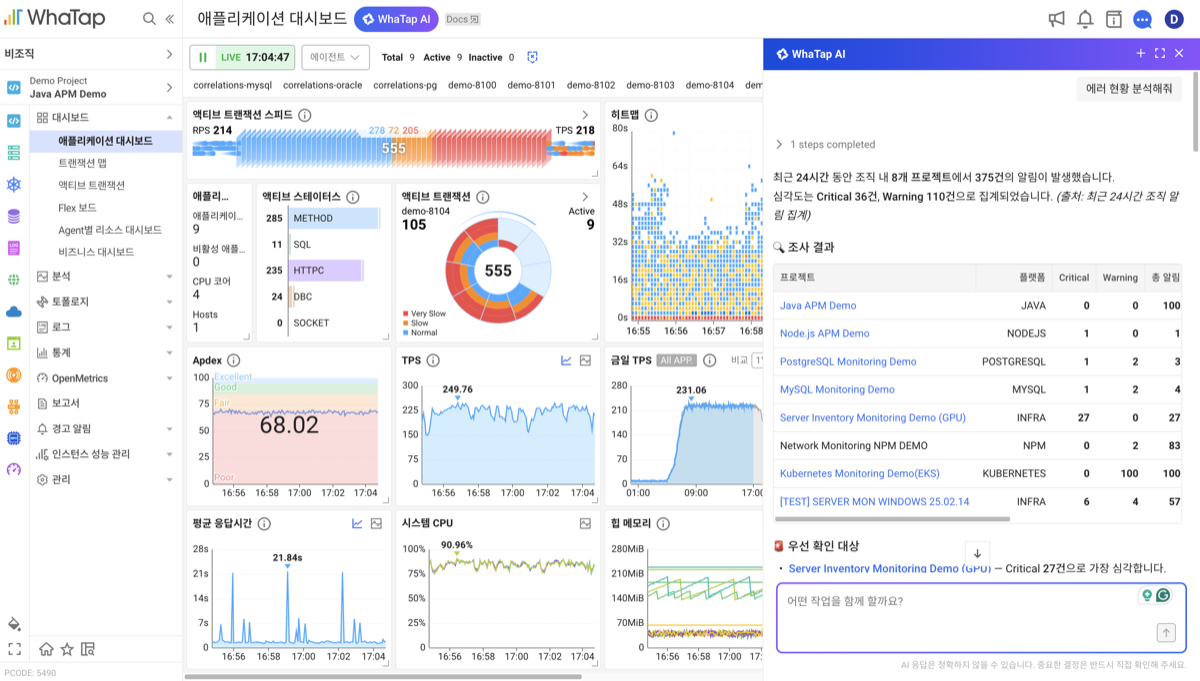Toggle the All APP filter on 금일 TPS
The width and height of the screenshot is (1200, 681).
pos(677,360)
